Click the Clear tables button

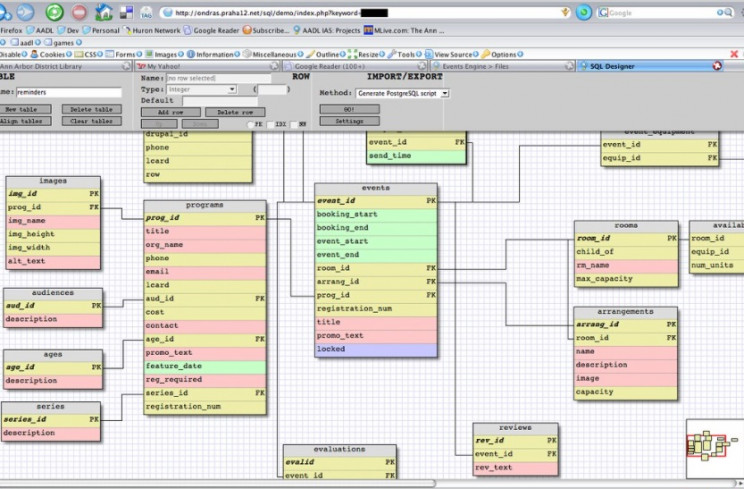(92, 121)
